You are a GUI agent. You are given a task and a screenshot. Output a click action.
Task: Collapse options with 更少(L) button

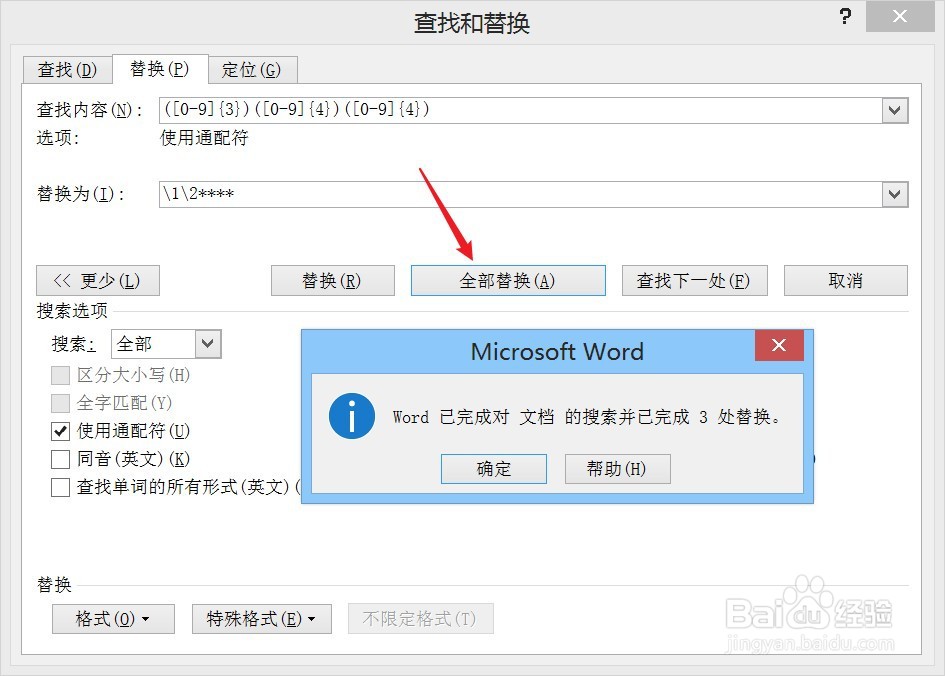pyautogui.click(x=98, y=281)
